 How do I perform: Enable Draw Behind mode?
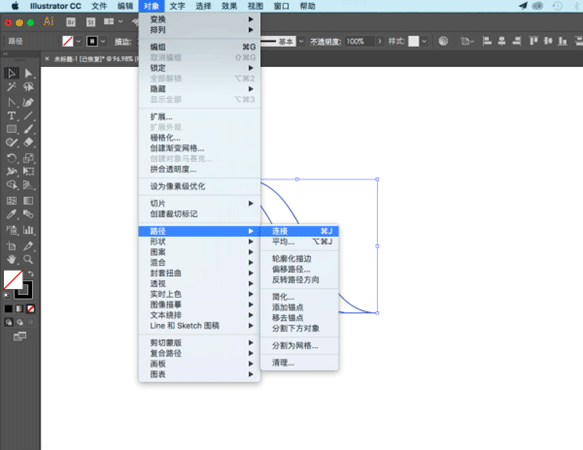click(20, 322)
